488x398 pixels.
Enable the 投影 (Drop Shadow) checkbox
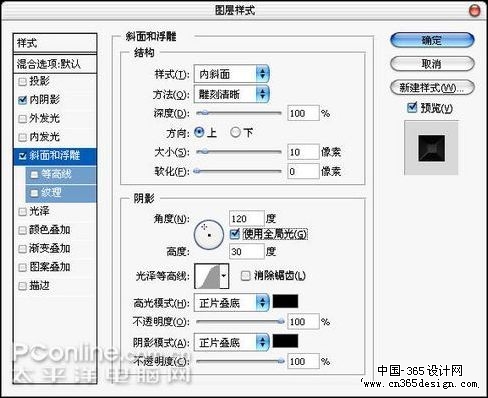point(22,81)
